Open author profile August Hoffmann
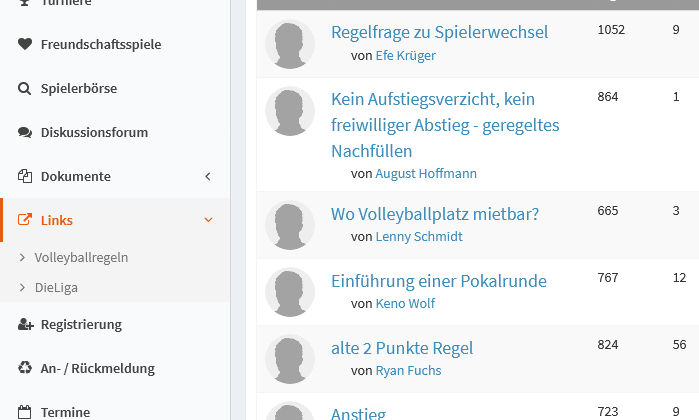The image size is (699, 420). coord(426,173)
